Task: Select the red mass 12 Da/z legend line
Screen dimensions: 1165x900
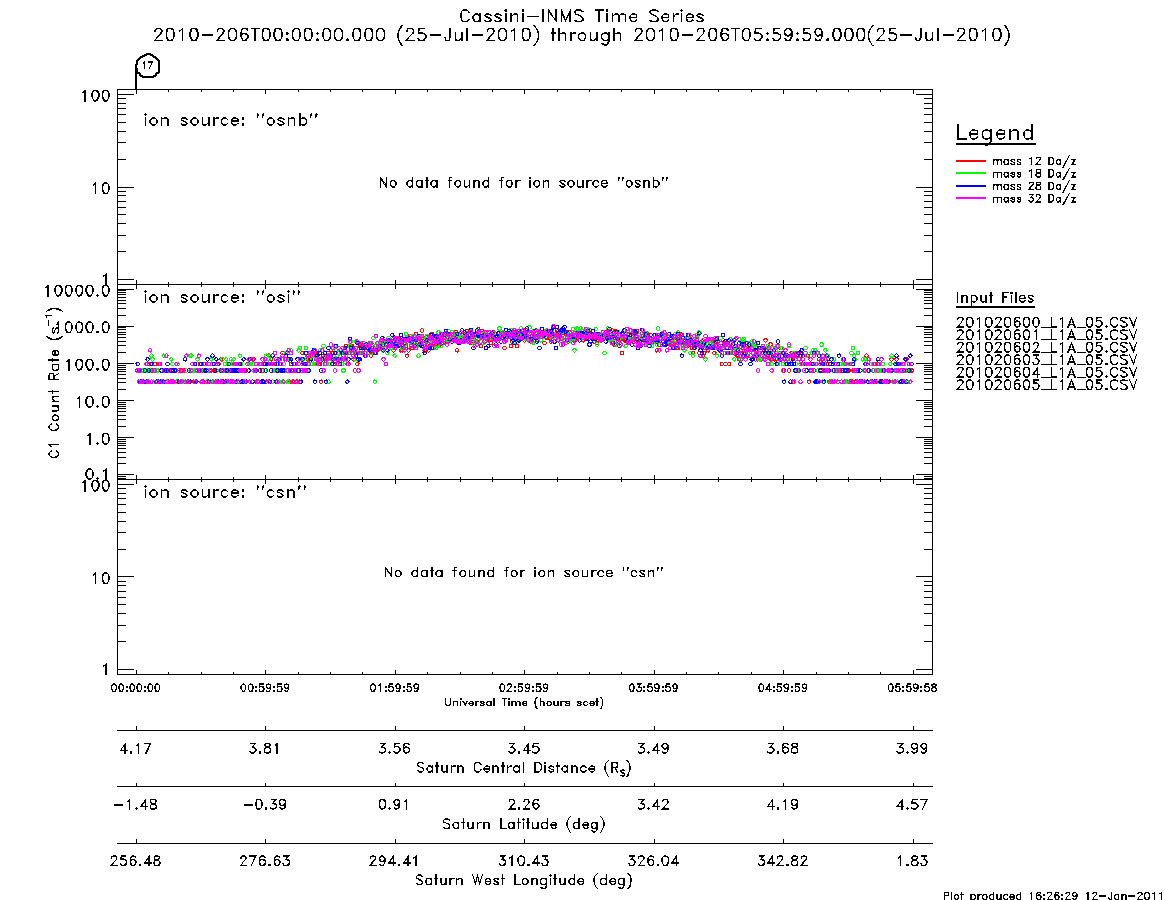Action: [970, 161]
